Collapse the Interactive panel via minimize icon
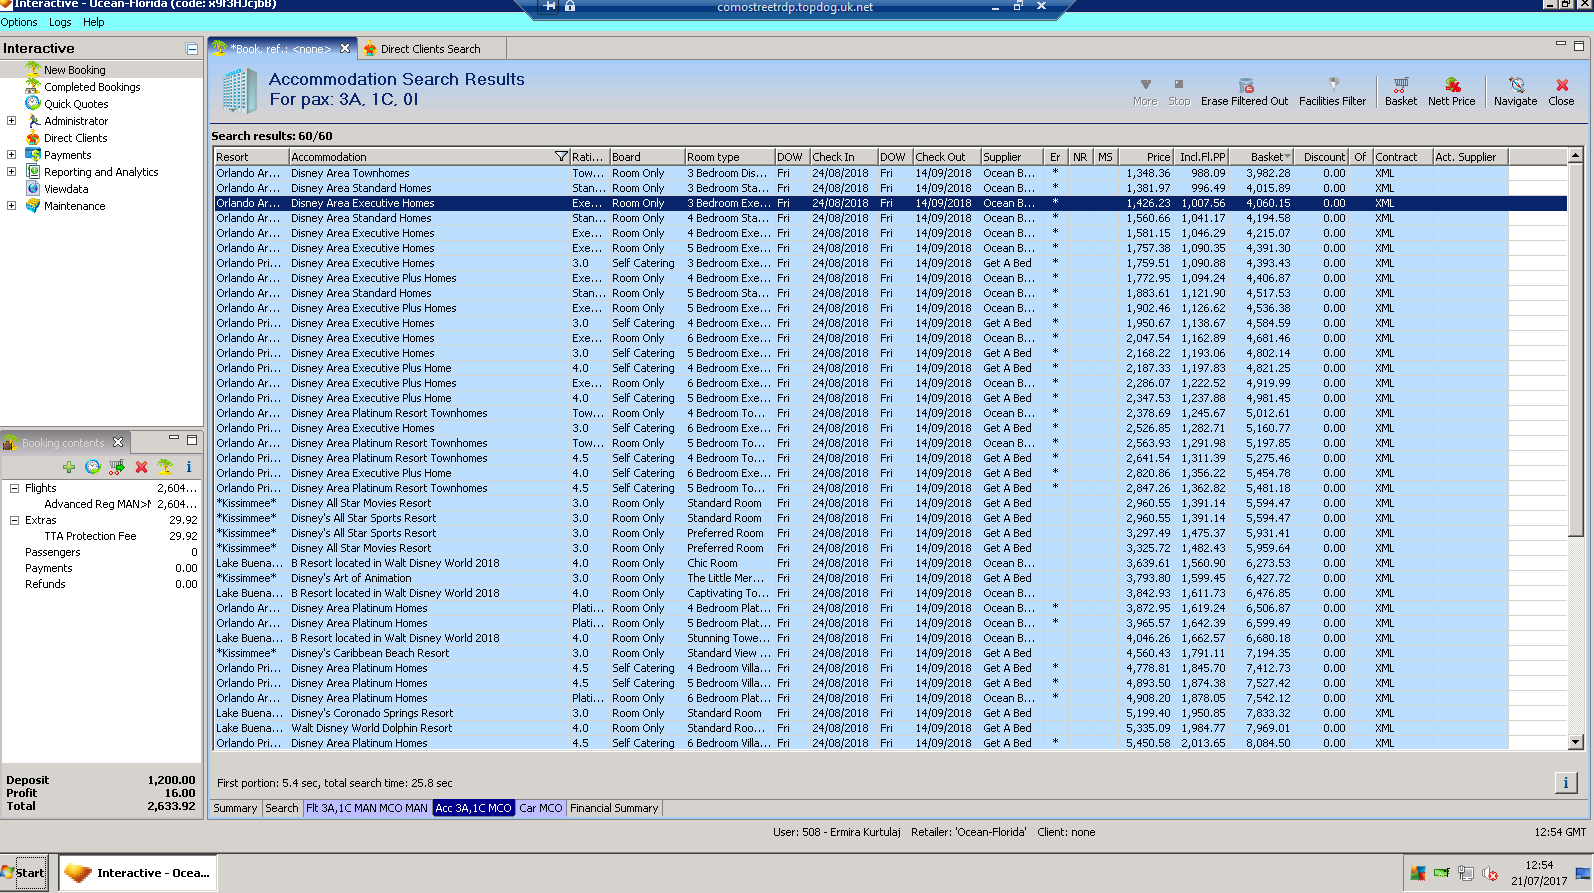Viewport: 1594px width, 893px height. [x=191, y=49]
